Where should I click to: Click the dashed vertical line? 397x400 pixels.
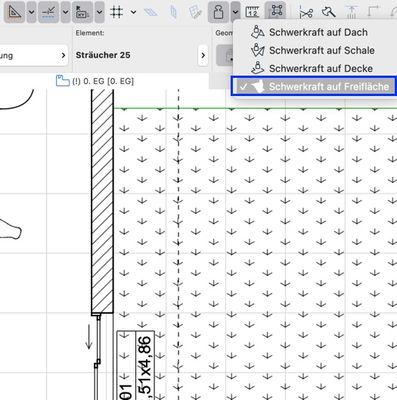pyautogui.click(x=178, y=243)
